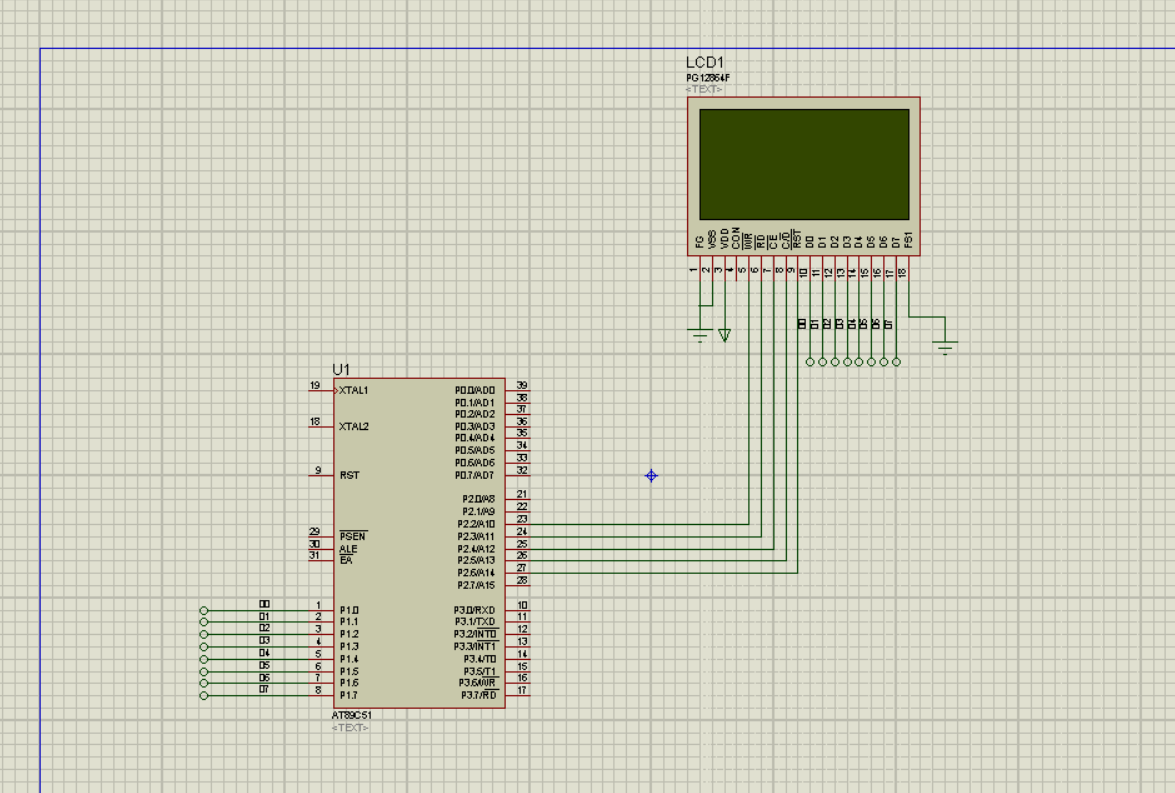
Task: Select the D3 terminal circle on P1.3 wire
Action: [204, 647]
